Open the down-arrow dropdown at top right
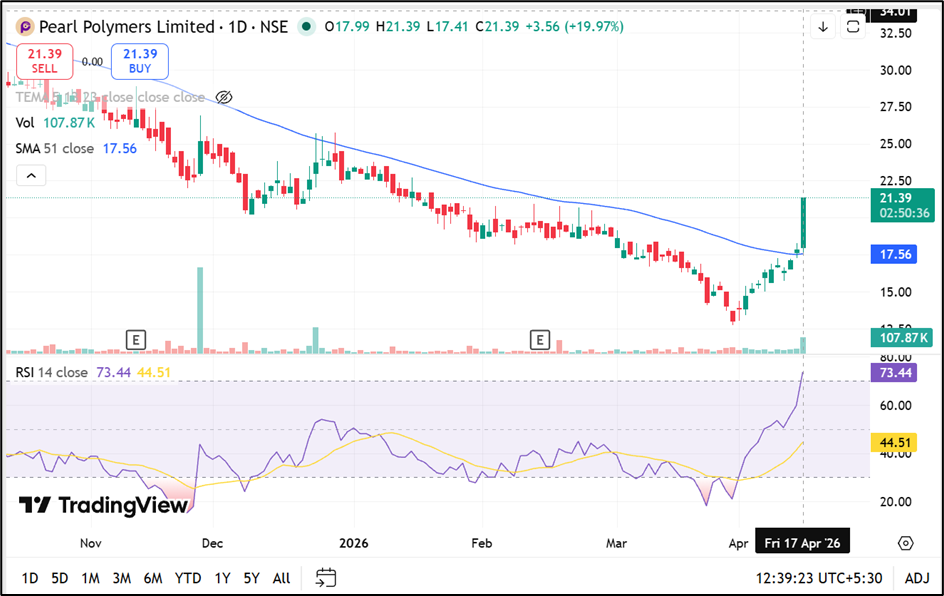 pyautogui.click(x=823, y=27)
